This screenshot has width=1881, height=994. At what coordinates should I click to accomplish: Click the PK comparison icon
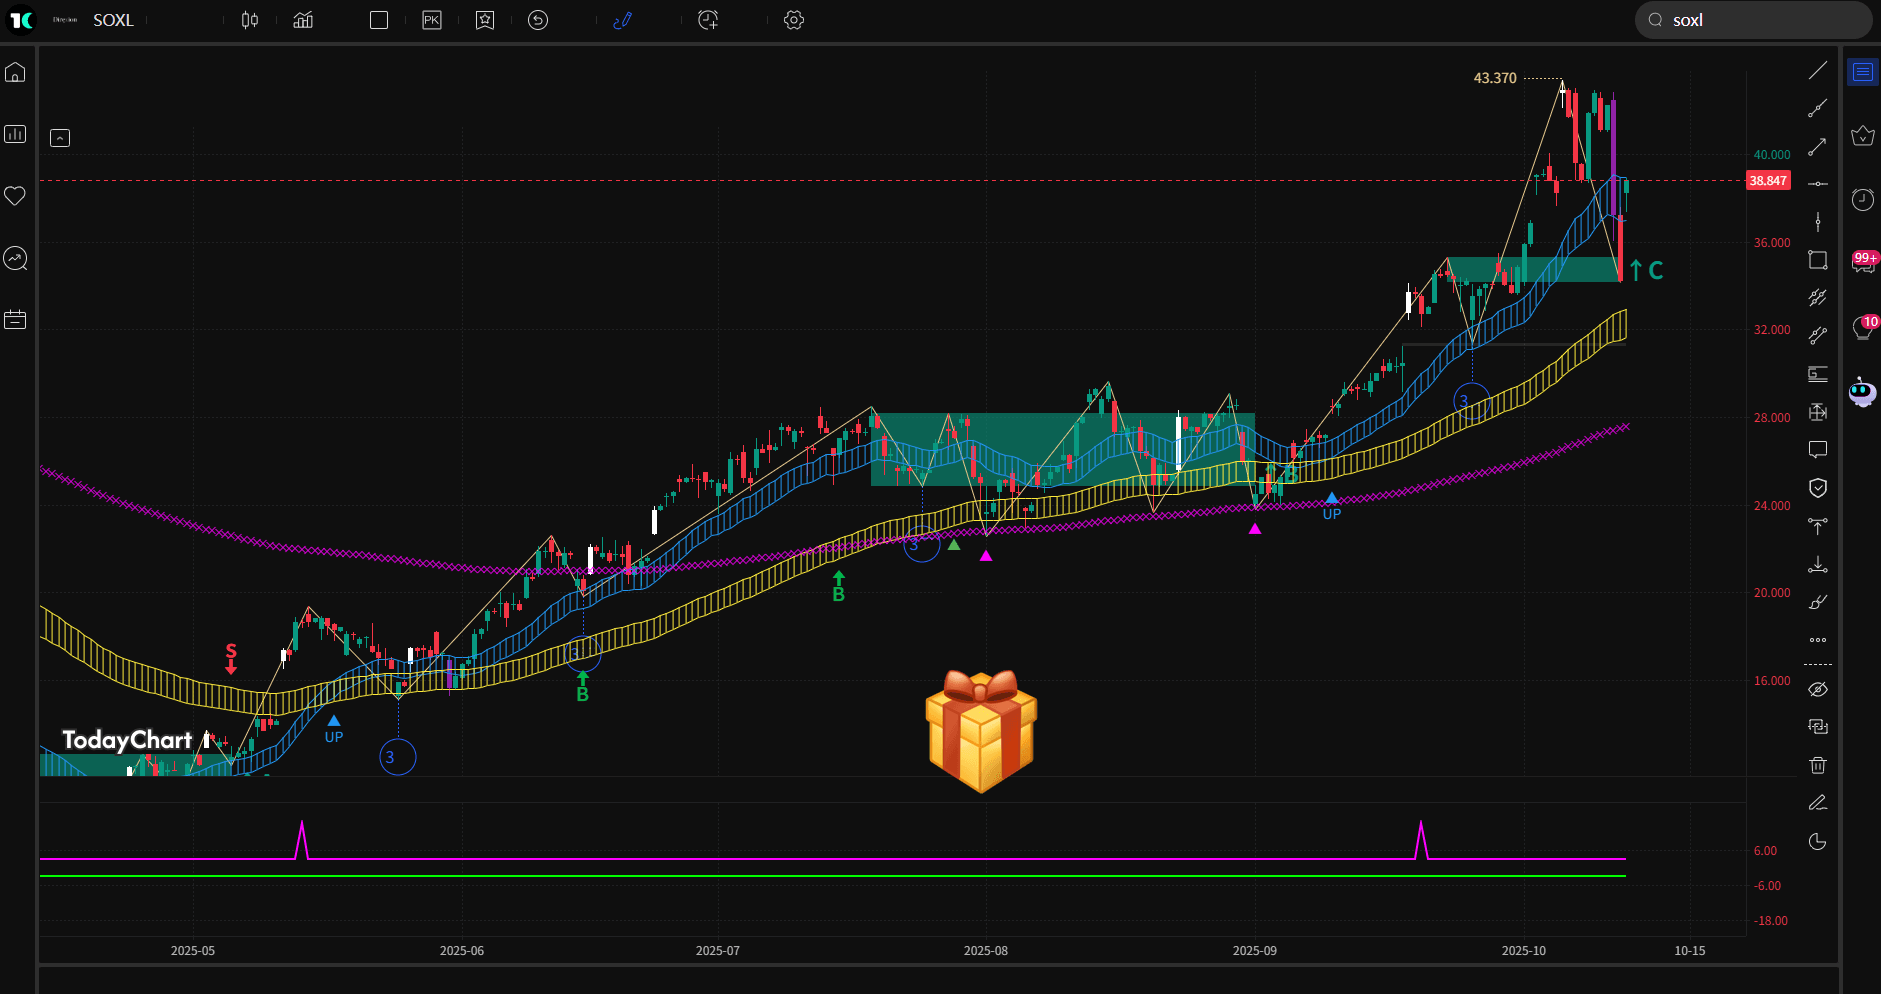click(x=432, y=20)
